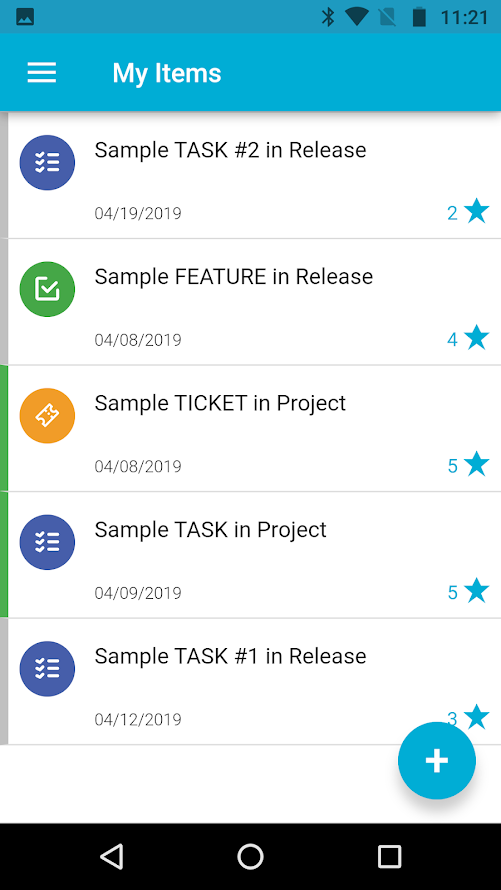Tap the task icon for Sample TASK in Project
Screen dimensions: 501x890
pos(47,543)
